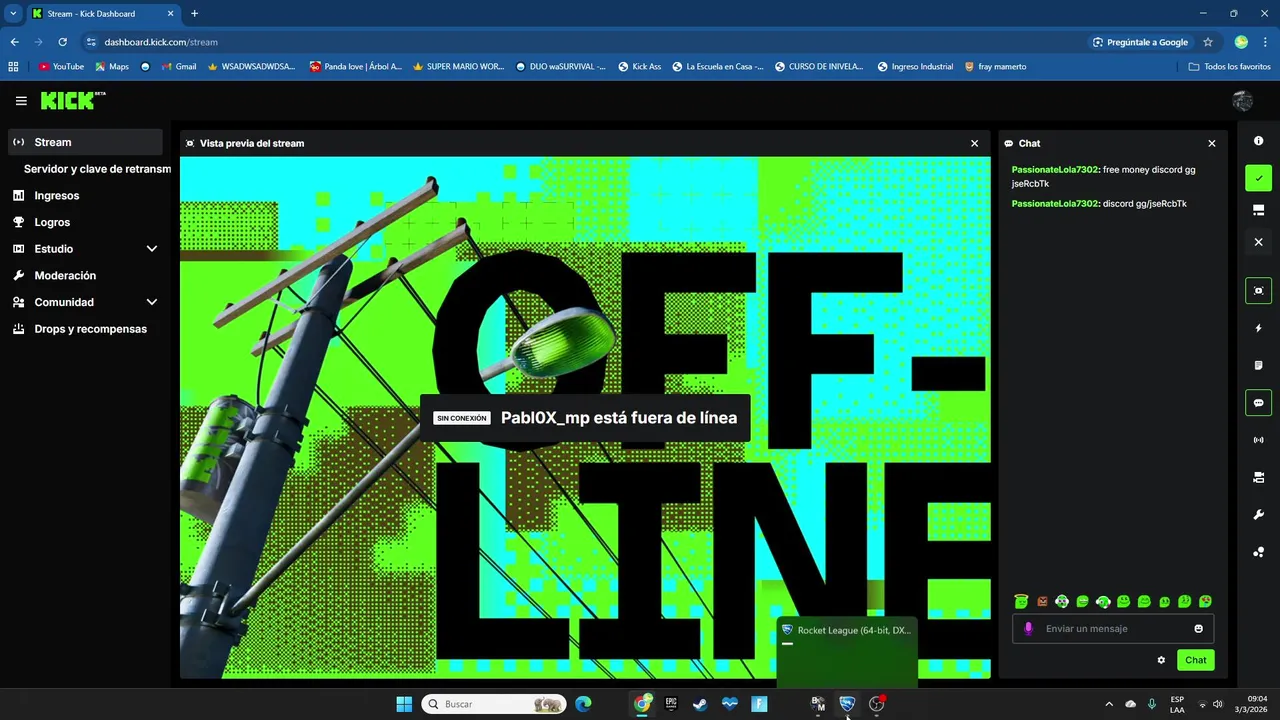The image size is (1280, 720).
Task: Open OBS Studio from taskbar
Action: pos(876,704)
